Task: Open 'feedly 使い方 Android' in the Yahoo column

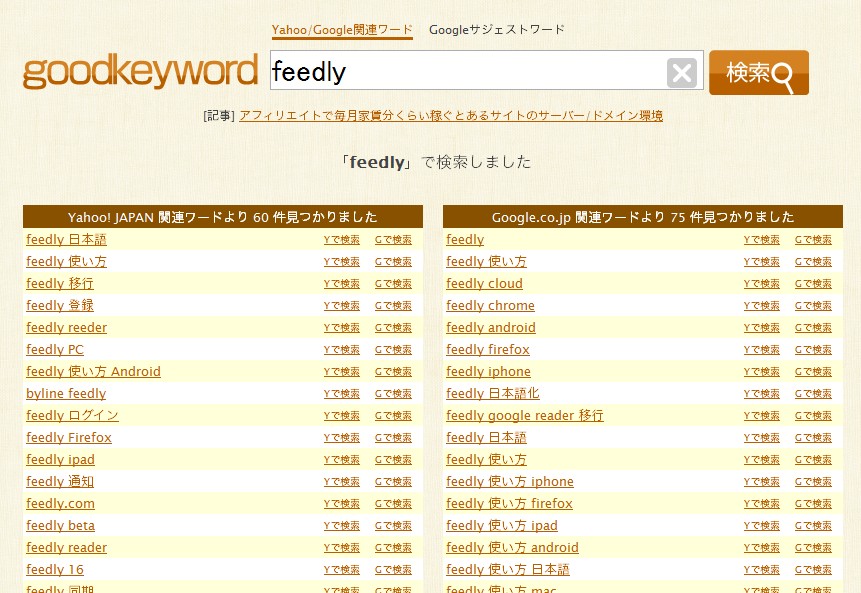Action: click(x=93, y=371)
